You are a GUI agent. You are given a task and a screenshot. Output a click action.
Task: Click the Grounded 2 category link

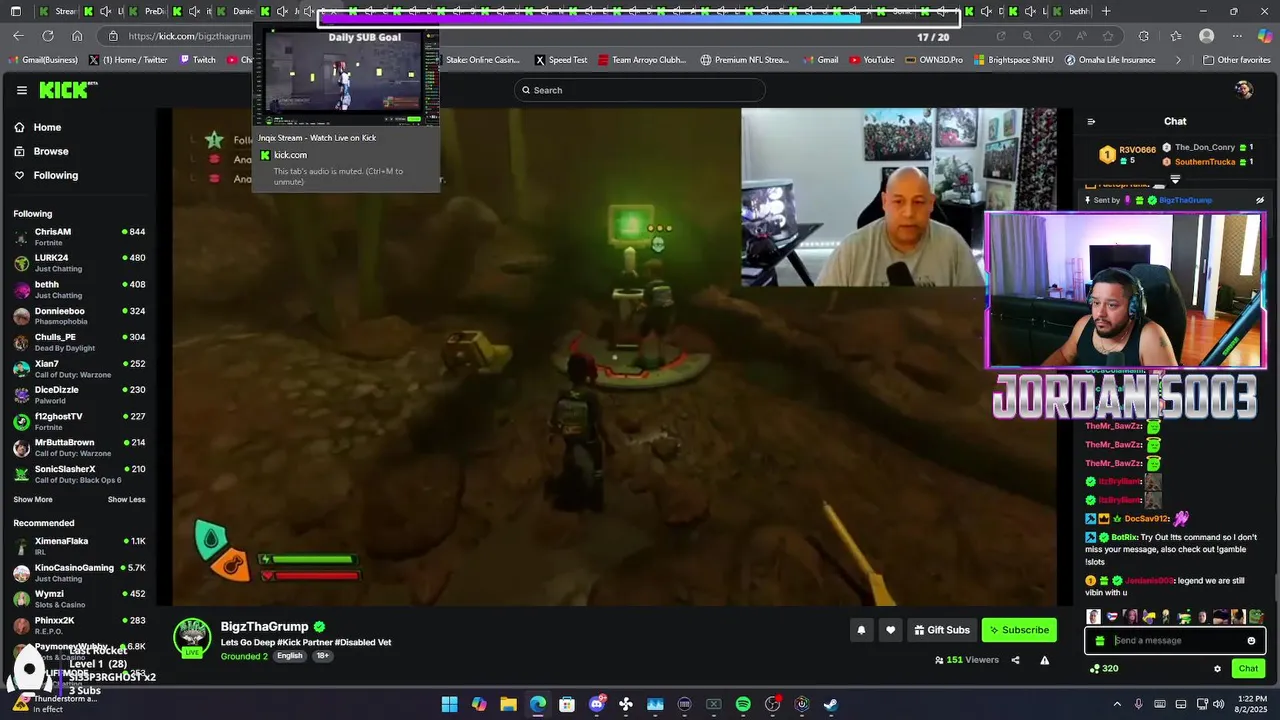click(244, 656)
